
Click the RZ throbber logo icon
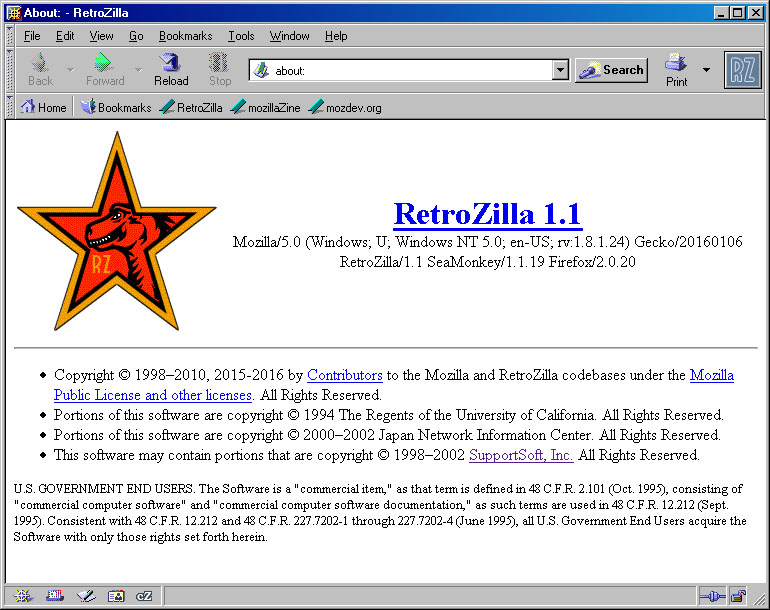coord(742,70)
